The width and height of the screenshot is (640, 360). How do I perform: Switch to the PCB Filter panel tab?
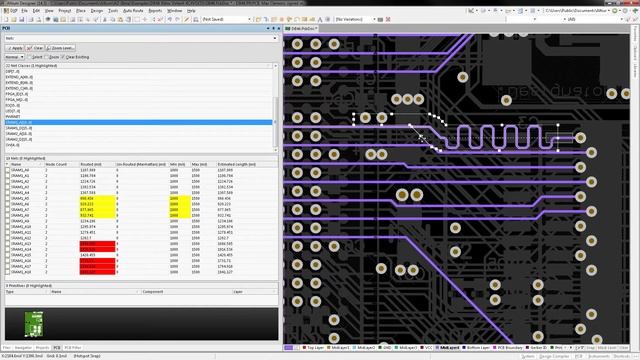tap(73, 348)
